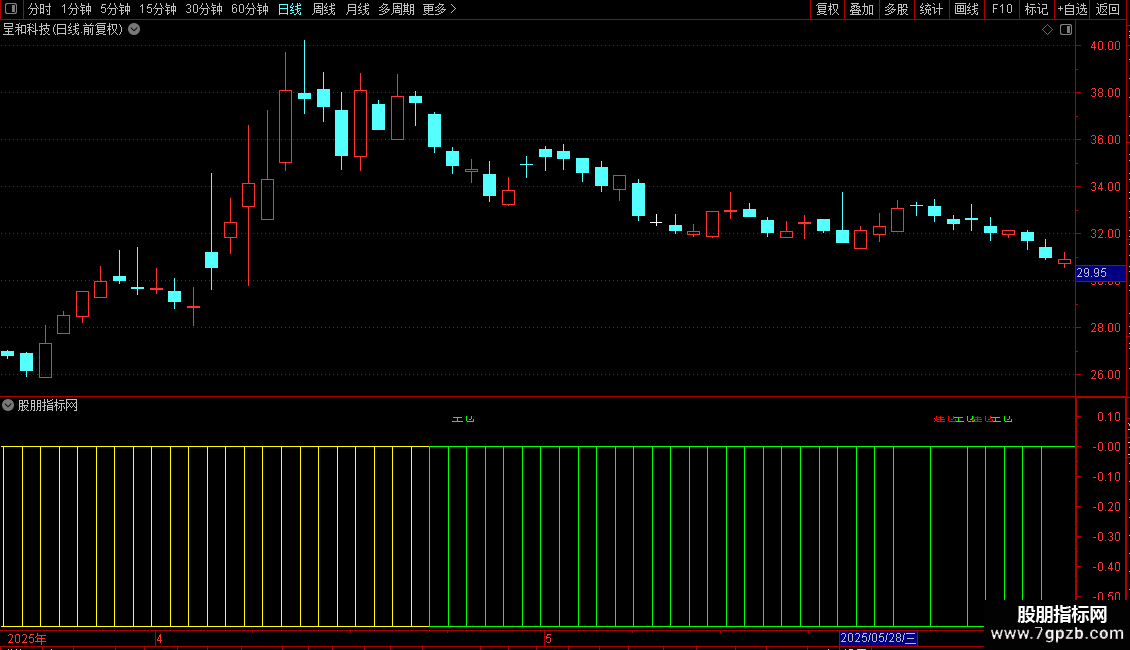Click the month 5 axis marker
Screen dimensions: 1130x650
click(x=548, y=638)
